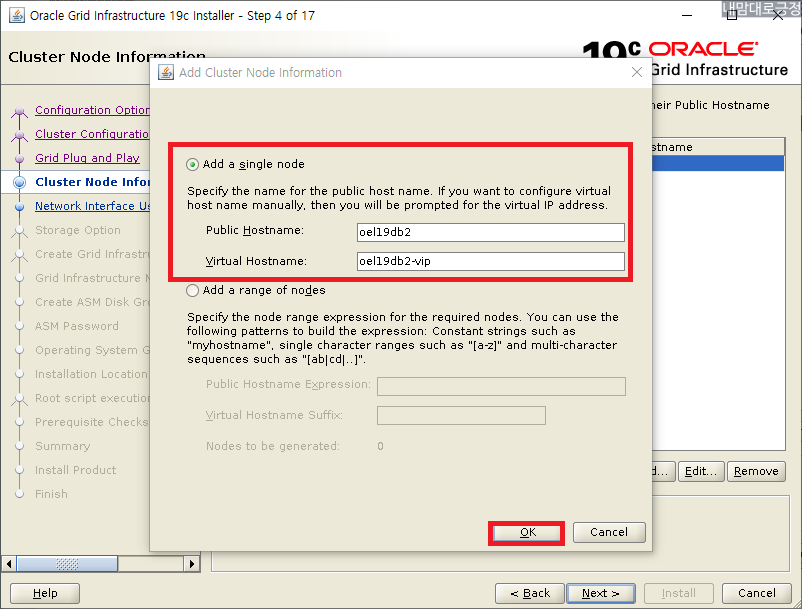Click the Virtual Hostname field containing oel19db2-vip
The width and height of the screenshot is (802, 609).
pyautogui.click(x=491, y=261)
